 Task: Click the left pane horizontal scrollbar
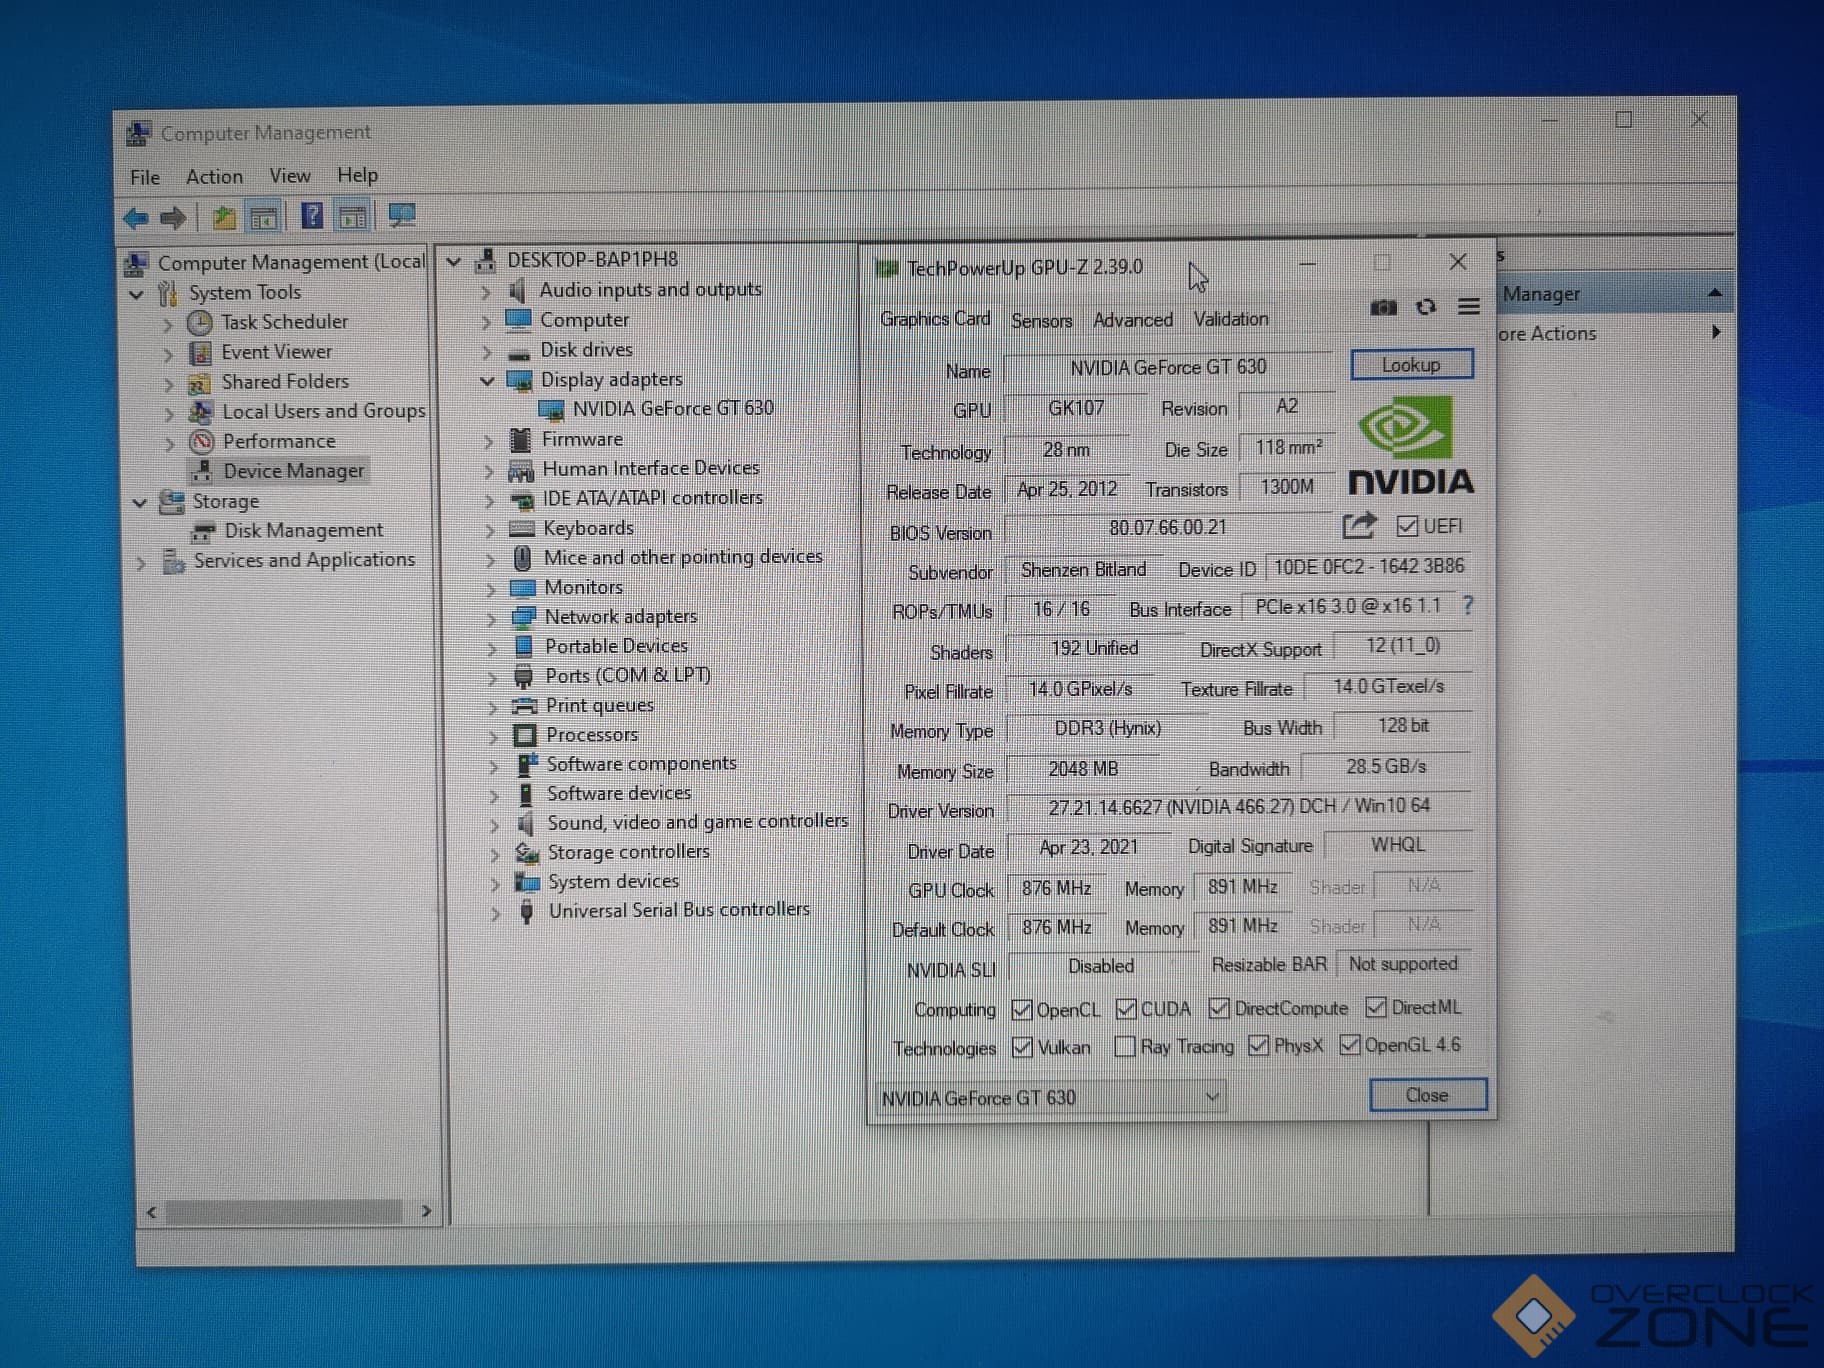tap(285, 1212)
